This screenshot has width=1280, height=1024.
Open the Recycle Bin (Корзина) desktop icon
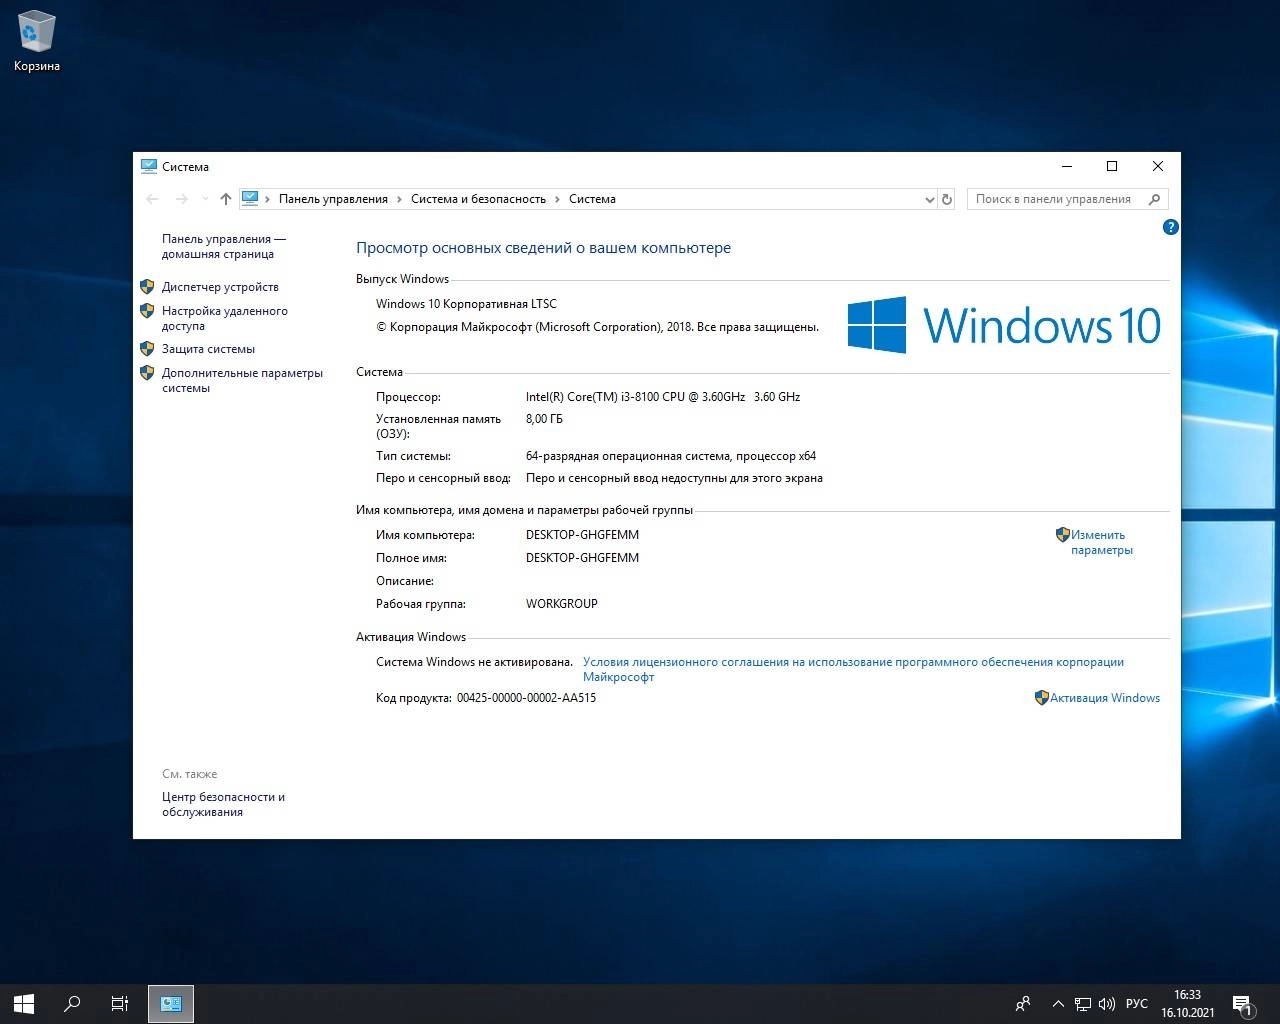click(36, 42)
